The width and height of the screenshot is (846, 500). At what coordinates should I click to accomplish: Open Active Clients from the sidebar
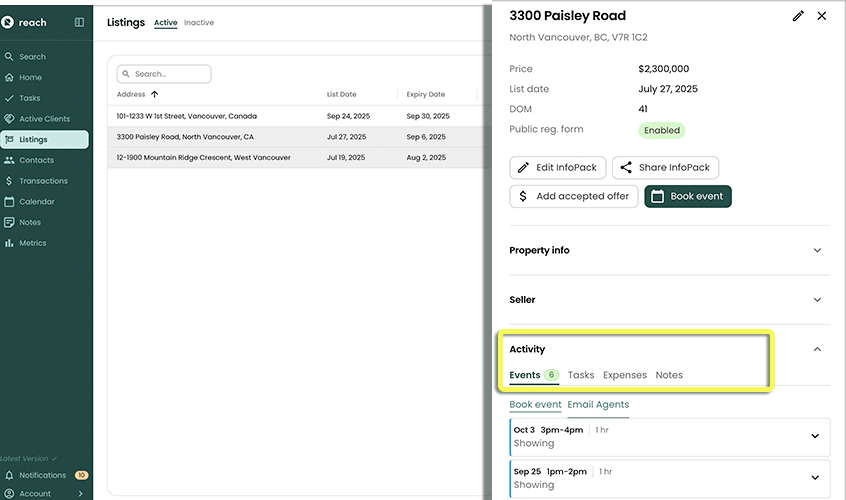click(44, 119)
